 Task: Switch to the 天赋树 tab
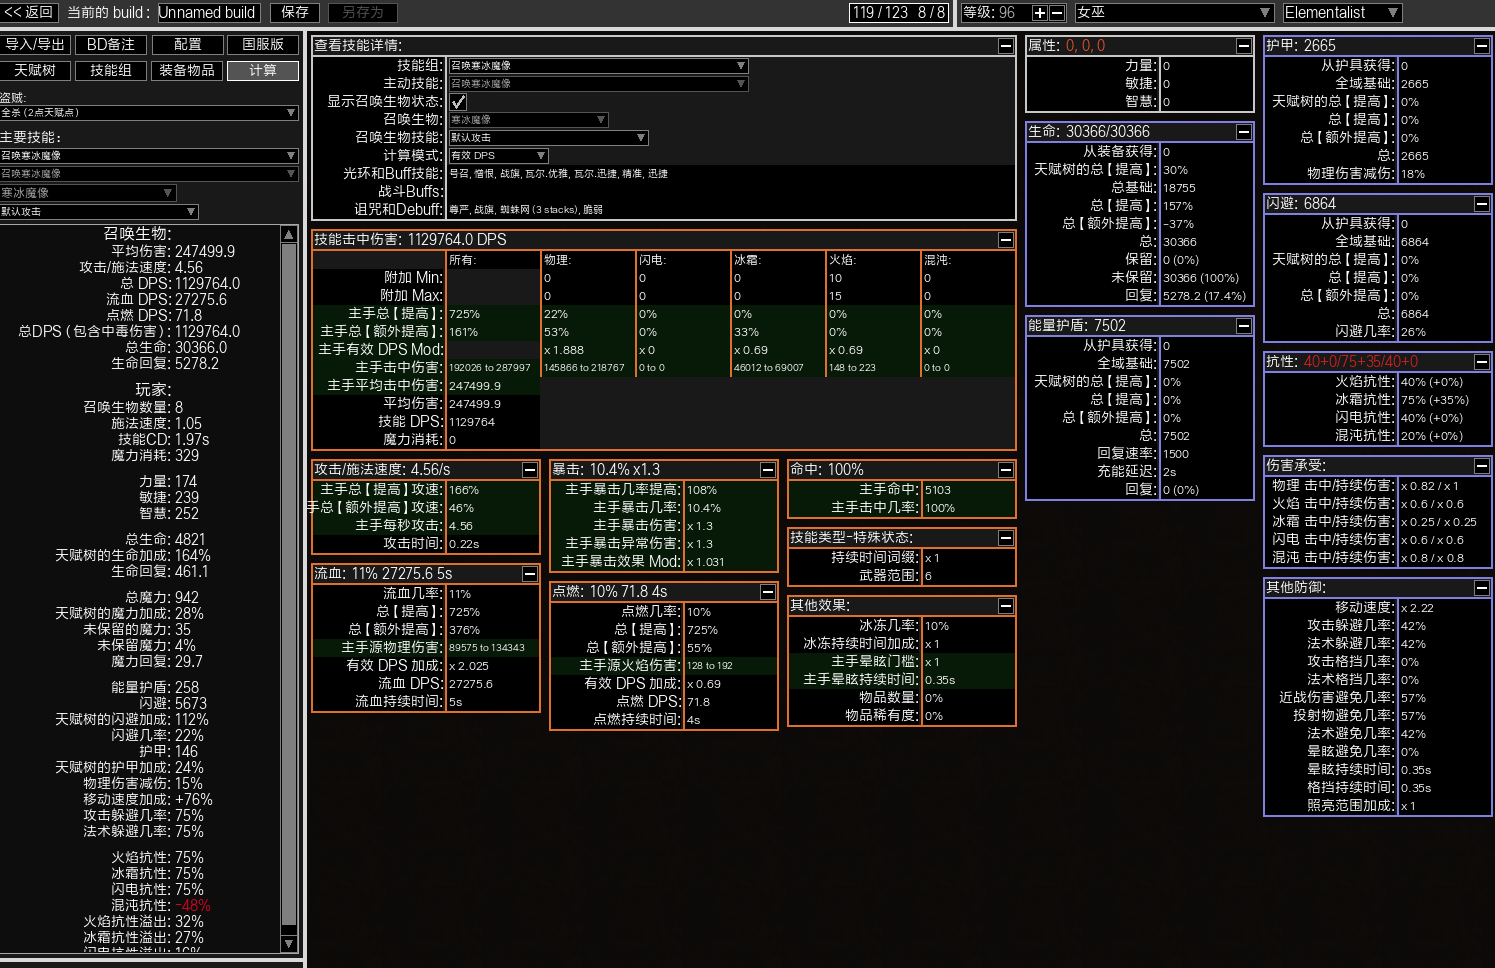coord(35,70)
